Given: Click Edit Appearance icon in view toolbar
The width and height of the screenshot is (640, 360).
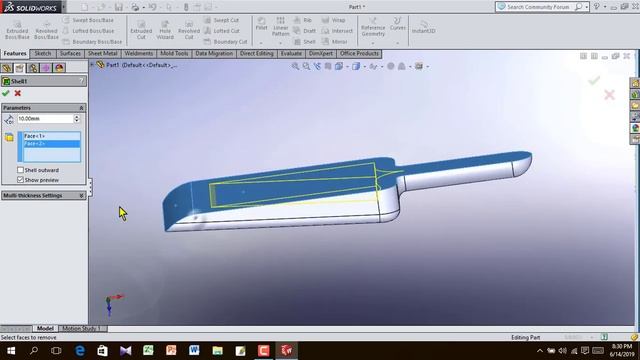Looking at the screenshot, I should (x=391, y=66).
